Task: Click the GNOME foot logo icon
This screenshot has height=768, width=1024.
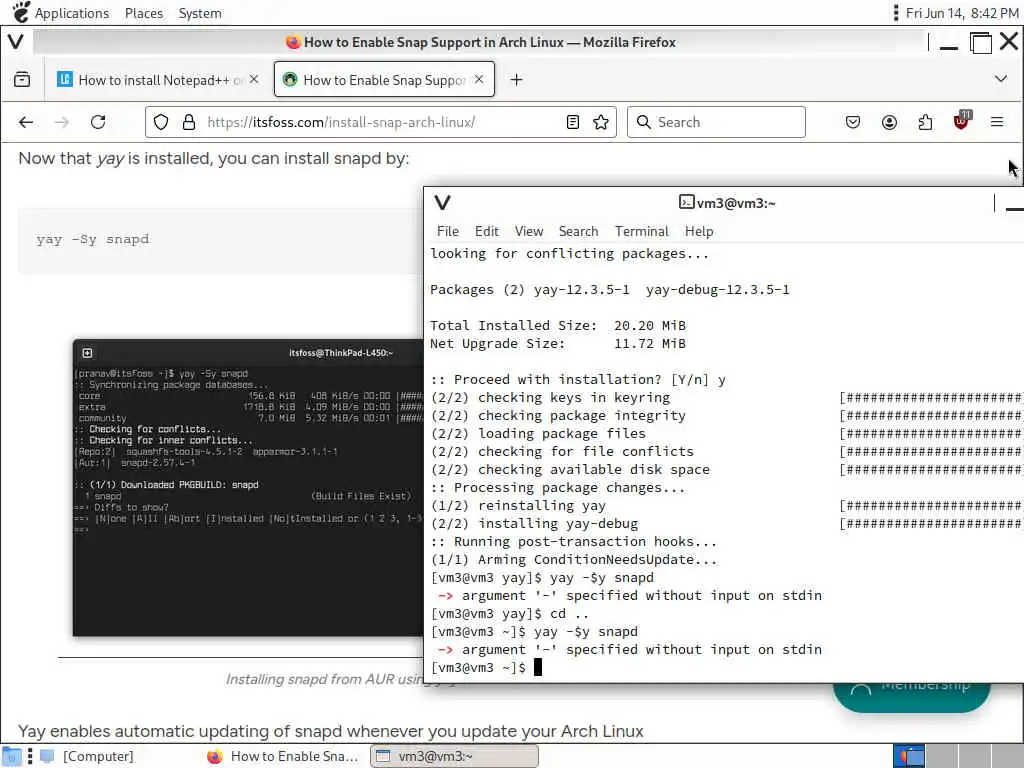Action: point(21,12)
